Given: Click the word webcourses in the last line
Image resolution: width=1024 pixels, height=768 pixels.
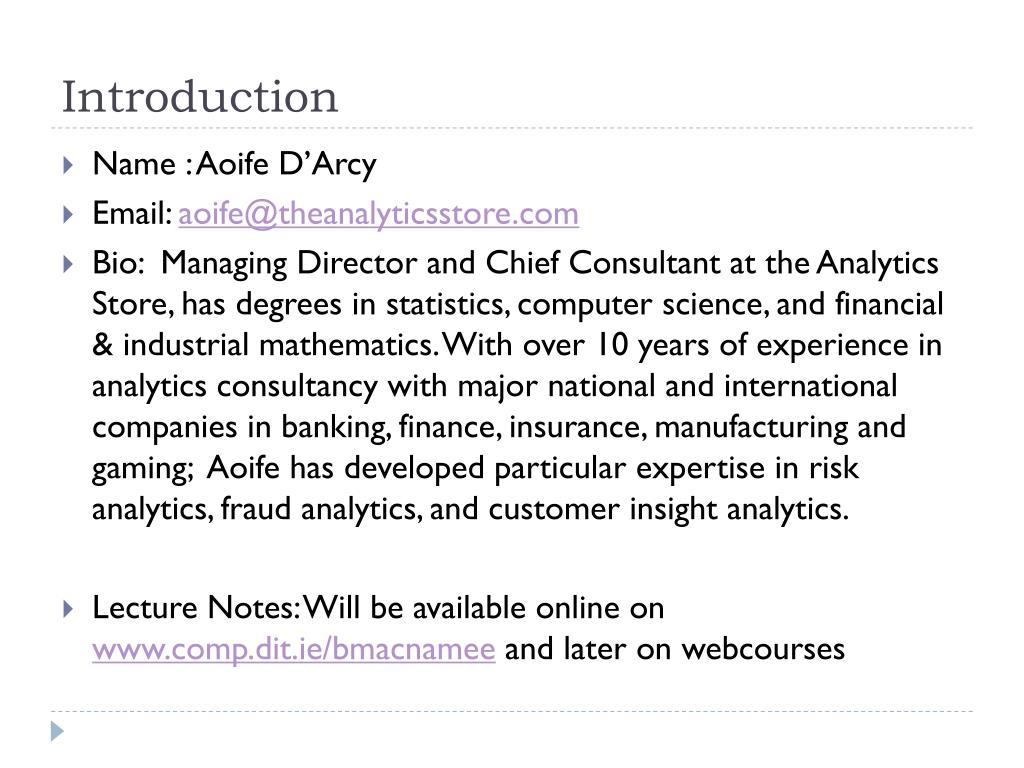Looking at the screenshot, I should (763, 649).
